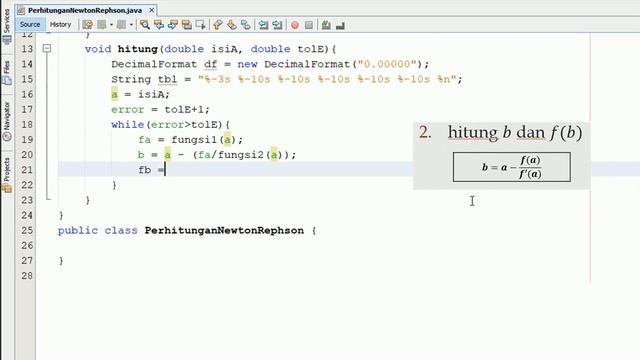640x360 pixels.
Task: Click the Uncomment icon in toolbar
Action: (x=326, y=25)
